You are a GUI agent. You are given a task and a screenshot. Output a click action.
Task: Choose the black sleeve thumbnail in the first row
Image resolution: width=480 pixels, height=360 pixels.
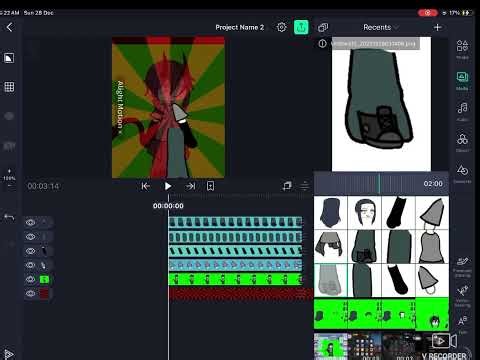coord(399,212)
